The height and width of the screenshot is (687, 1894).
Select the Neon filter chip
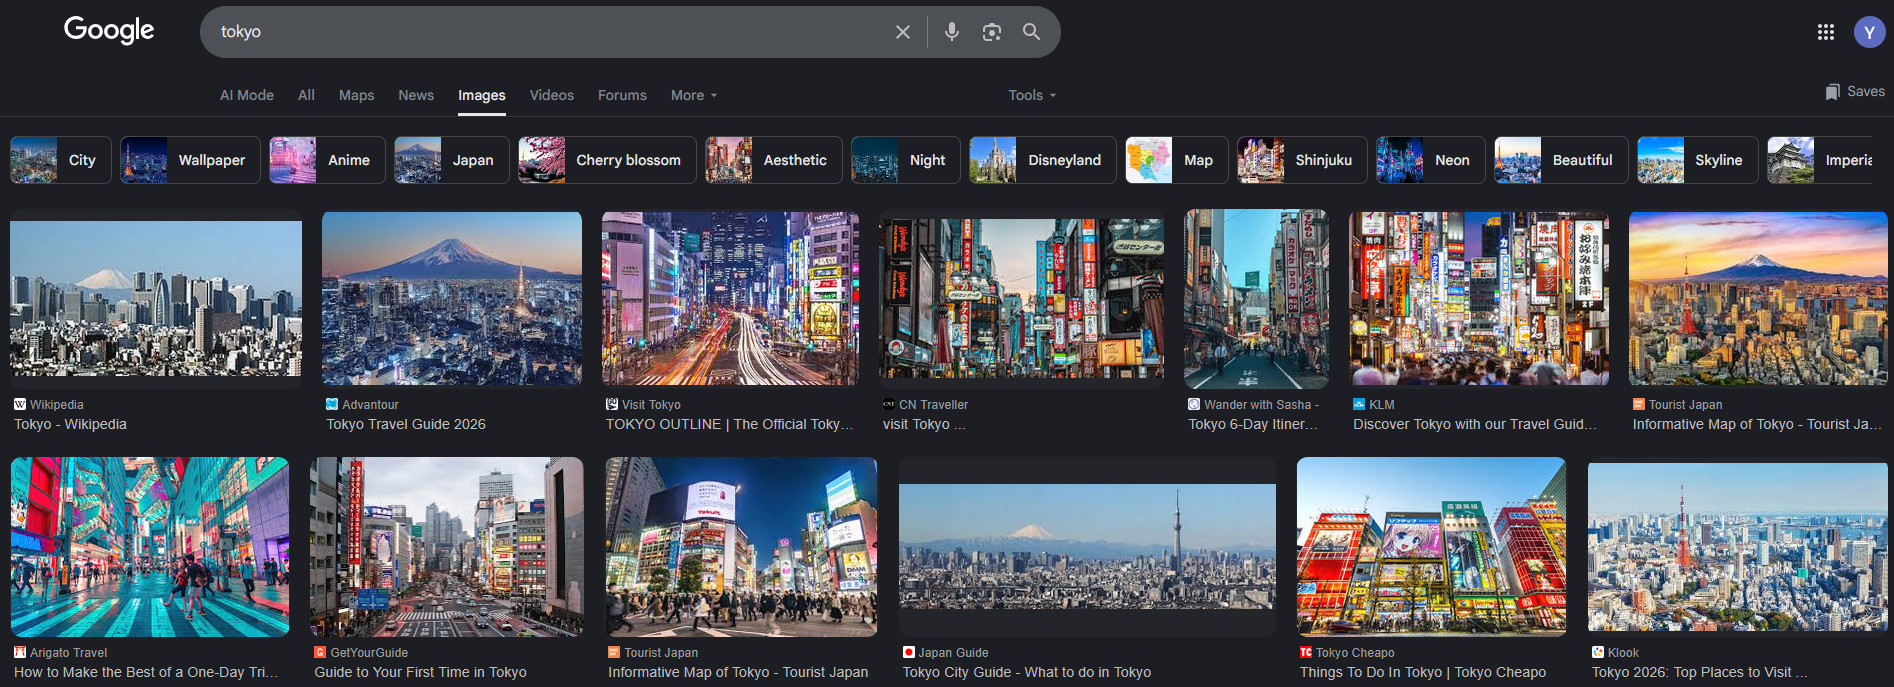point(1431,160)
